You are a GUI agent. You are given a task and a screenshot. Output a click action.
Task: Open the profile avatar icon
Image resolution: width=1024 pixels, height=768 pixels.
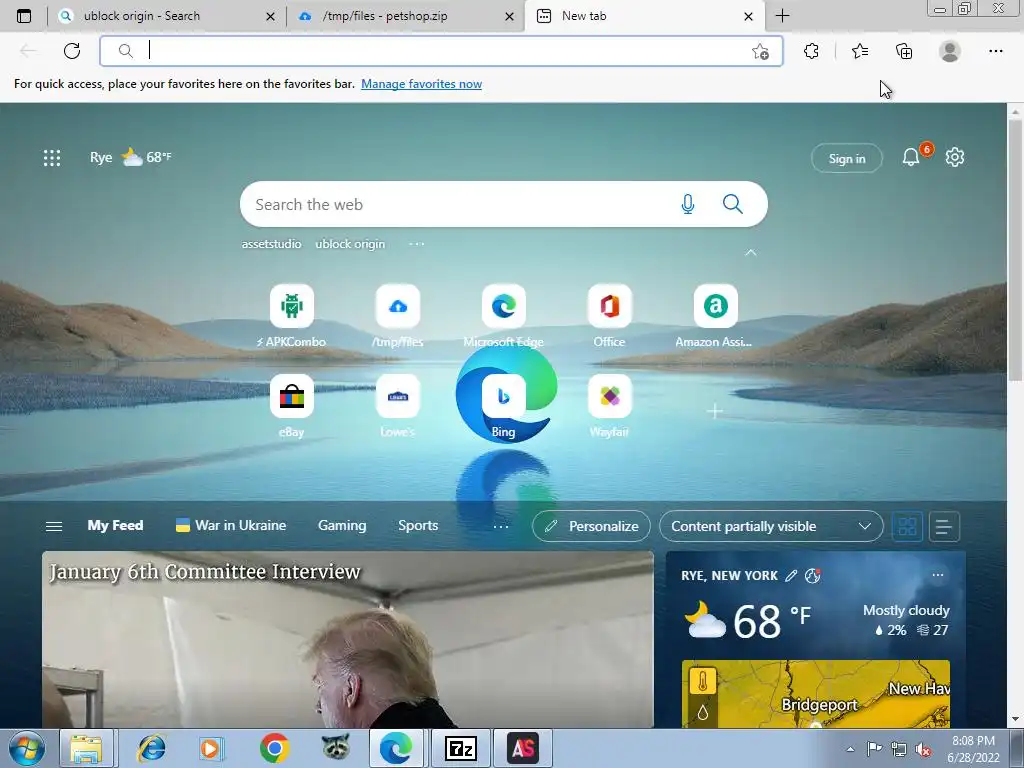(950, 51)
